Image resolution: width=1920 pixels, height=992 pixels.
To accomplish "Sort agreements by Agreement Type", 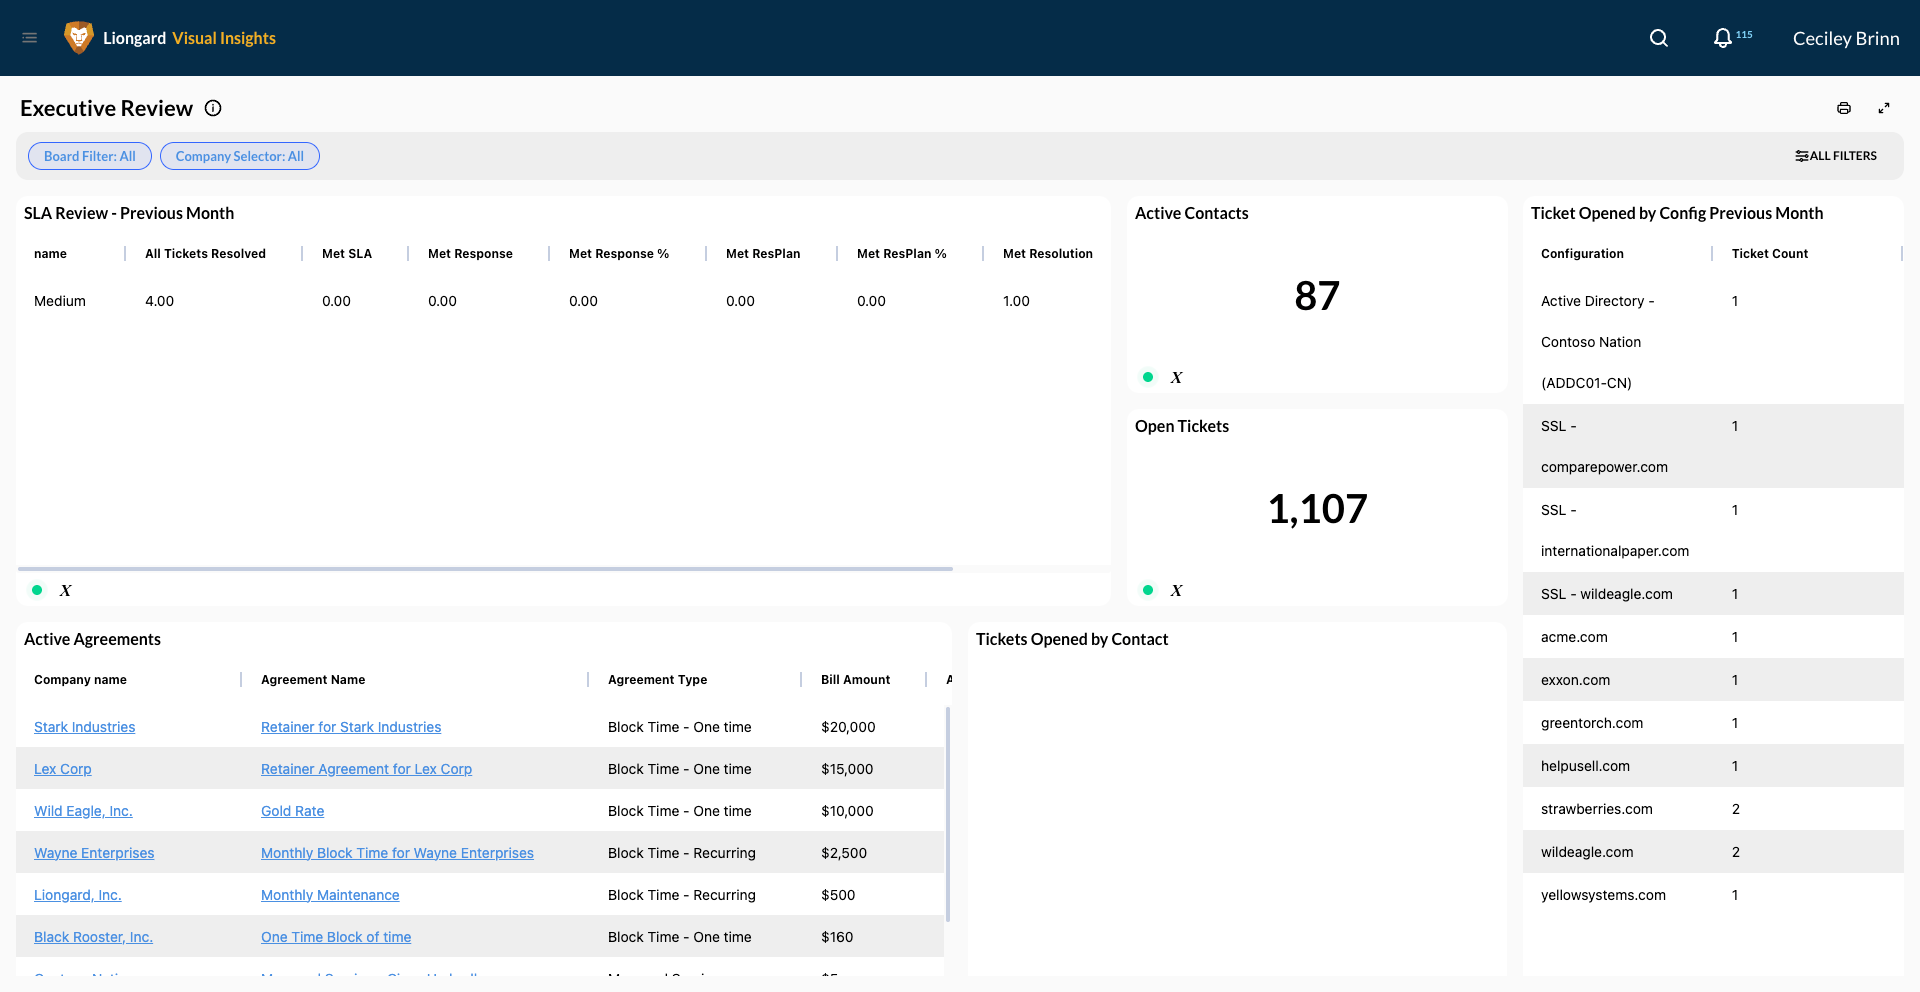I will (x=657, y=680).
